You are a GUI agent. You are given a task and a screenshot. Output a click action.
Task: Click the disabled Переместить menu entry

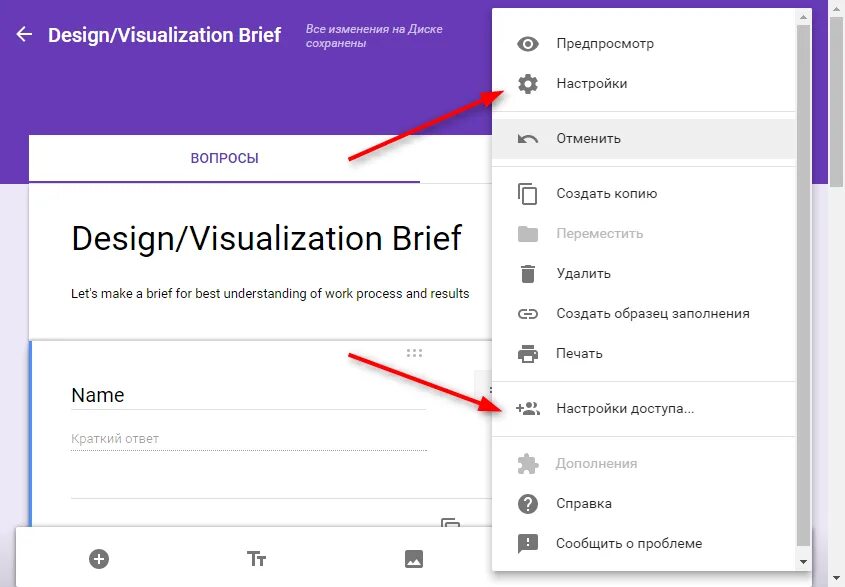point(644,234)
